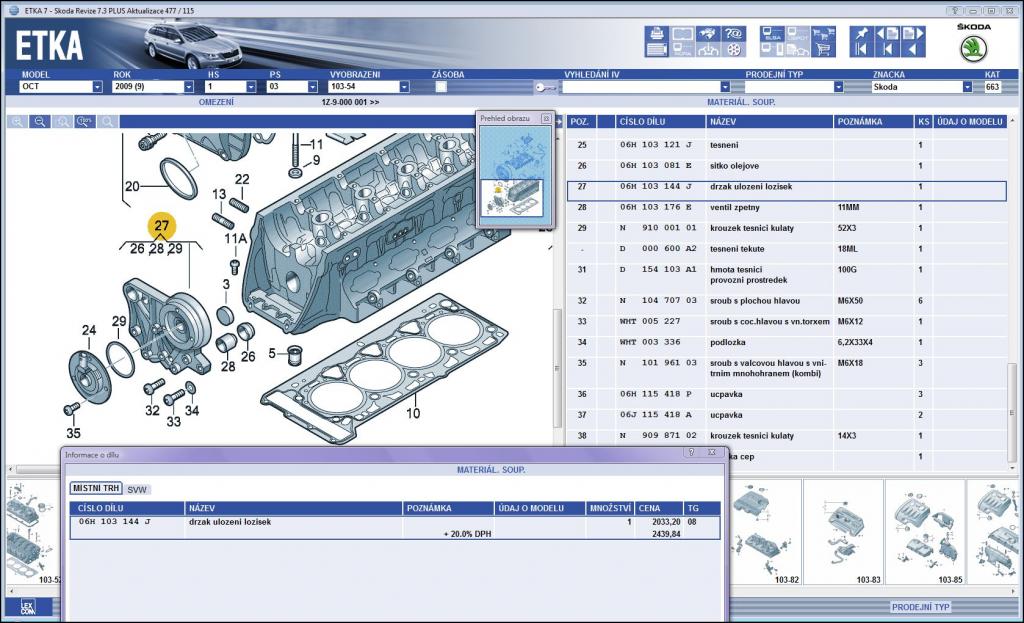Click the LexCom logo at the bottom left
This screenshot has width=1024, height=623.
pyautogui.click(x=27, y=607)
